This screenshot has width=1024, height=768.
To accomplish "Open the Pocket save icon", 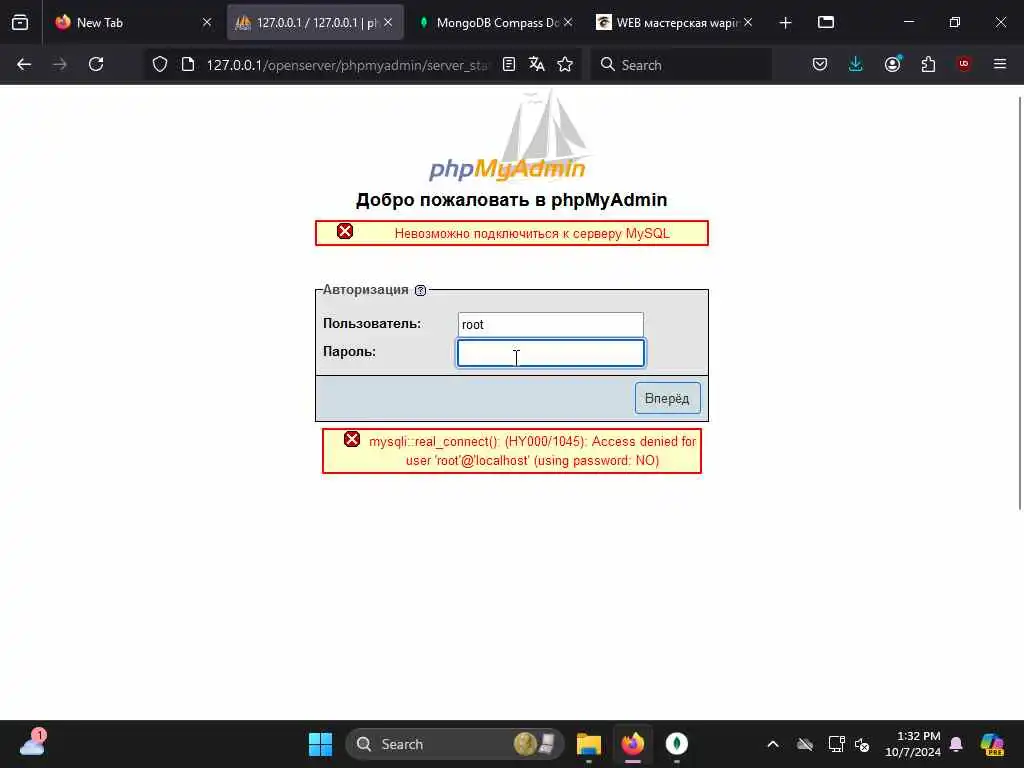I will 820,64.
